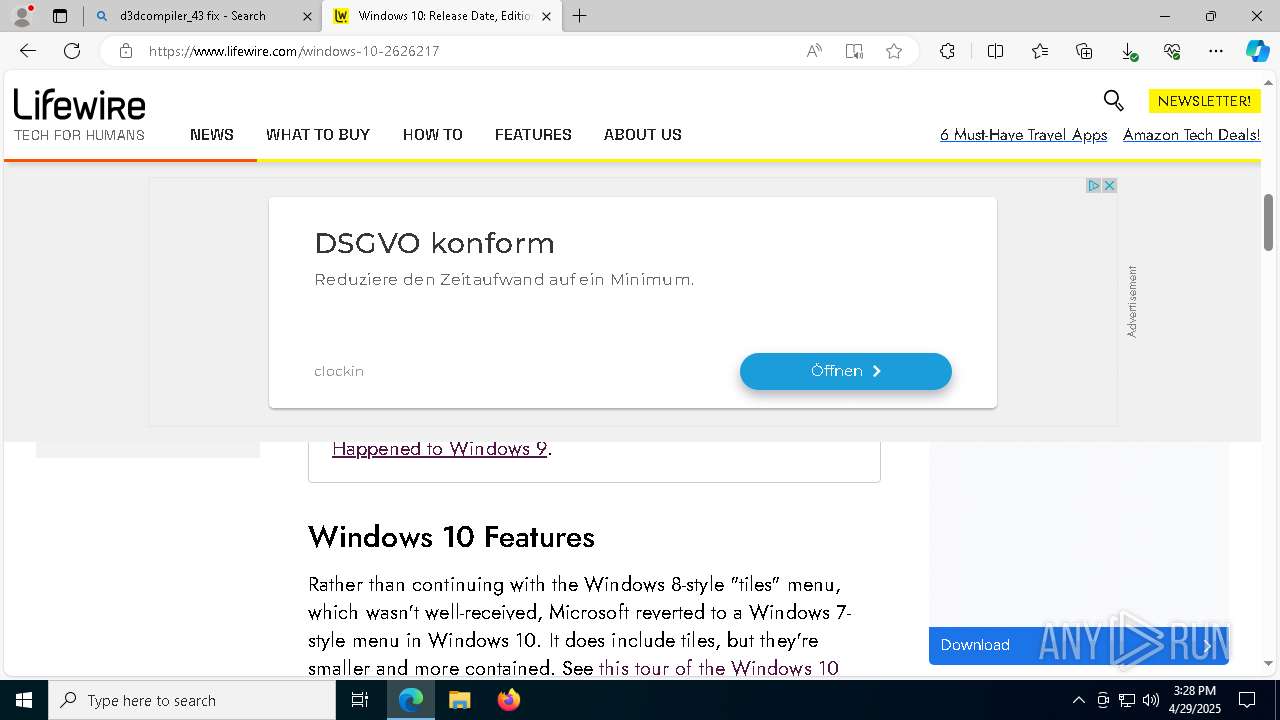Screen dimensions: 1280x720
Task: Follow the 'this tour of the Windows 10' link
Action: point(718,668)
